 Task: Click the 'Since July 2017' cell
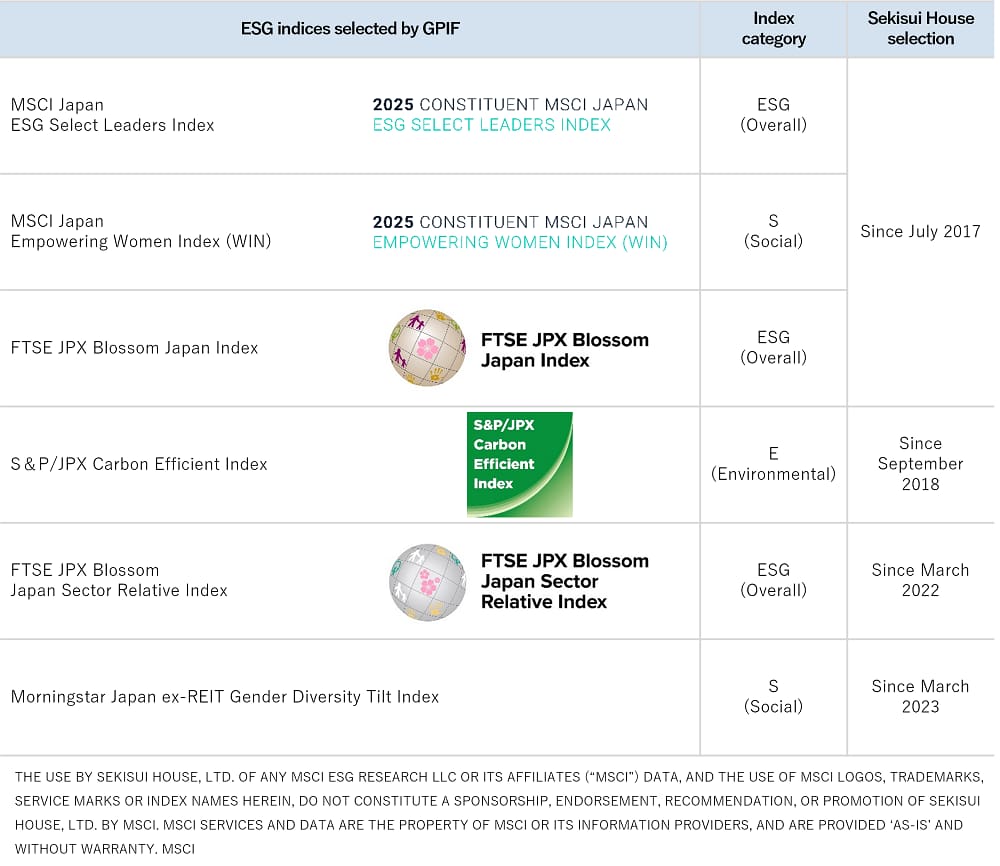(920, 232)
